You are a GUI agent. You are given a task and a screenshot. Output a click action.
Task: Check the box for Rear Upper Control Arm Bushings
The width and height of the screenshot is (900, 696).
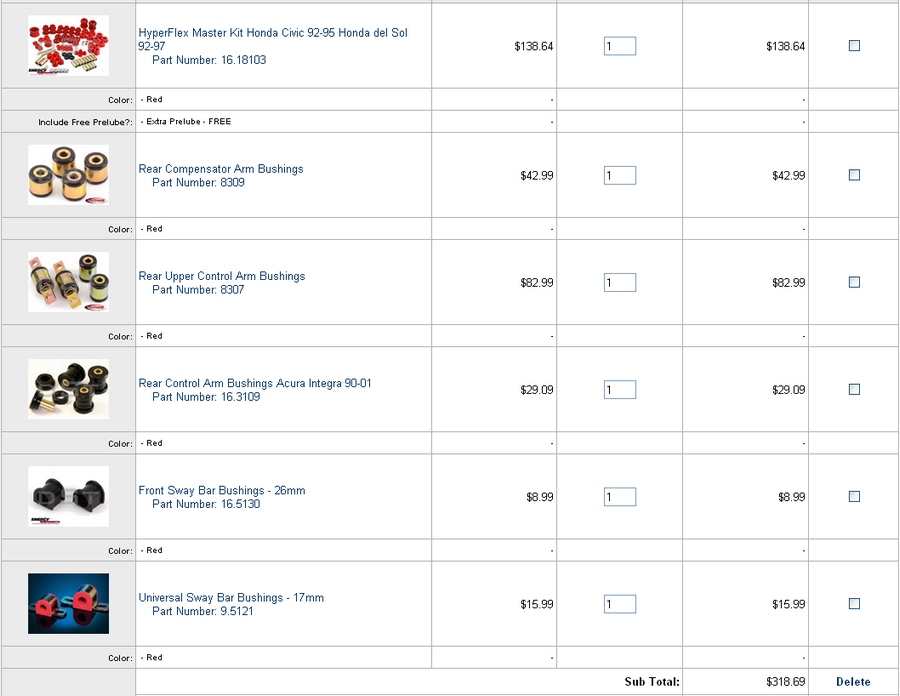point(854,282)
